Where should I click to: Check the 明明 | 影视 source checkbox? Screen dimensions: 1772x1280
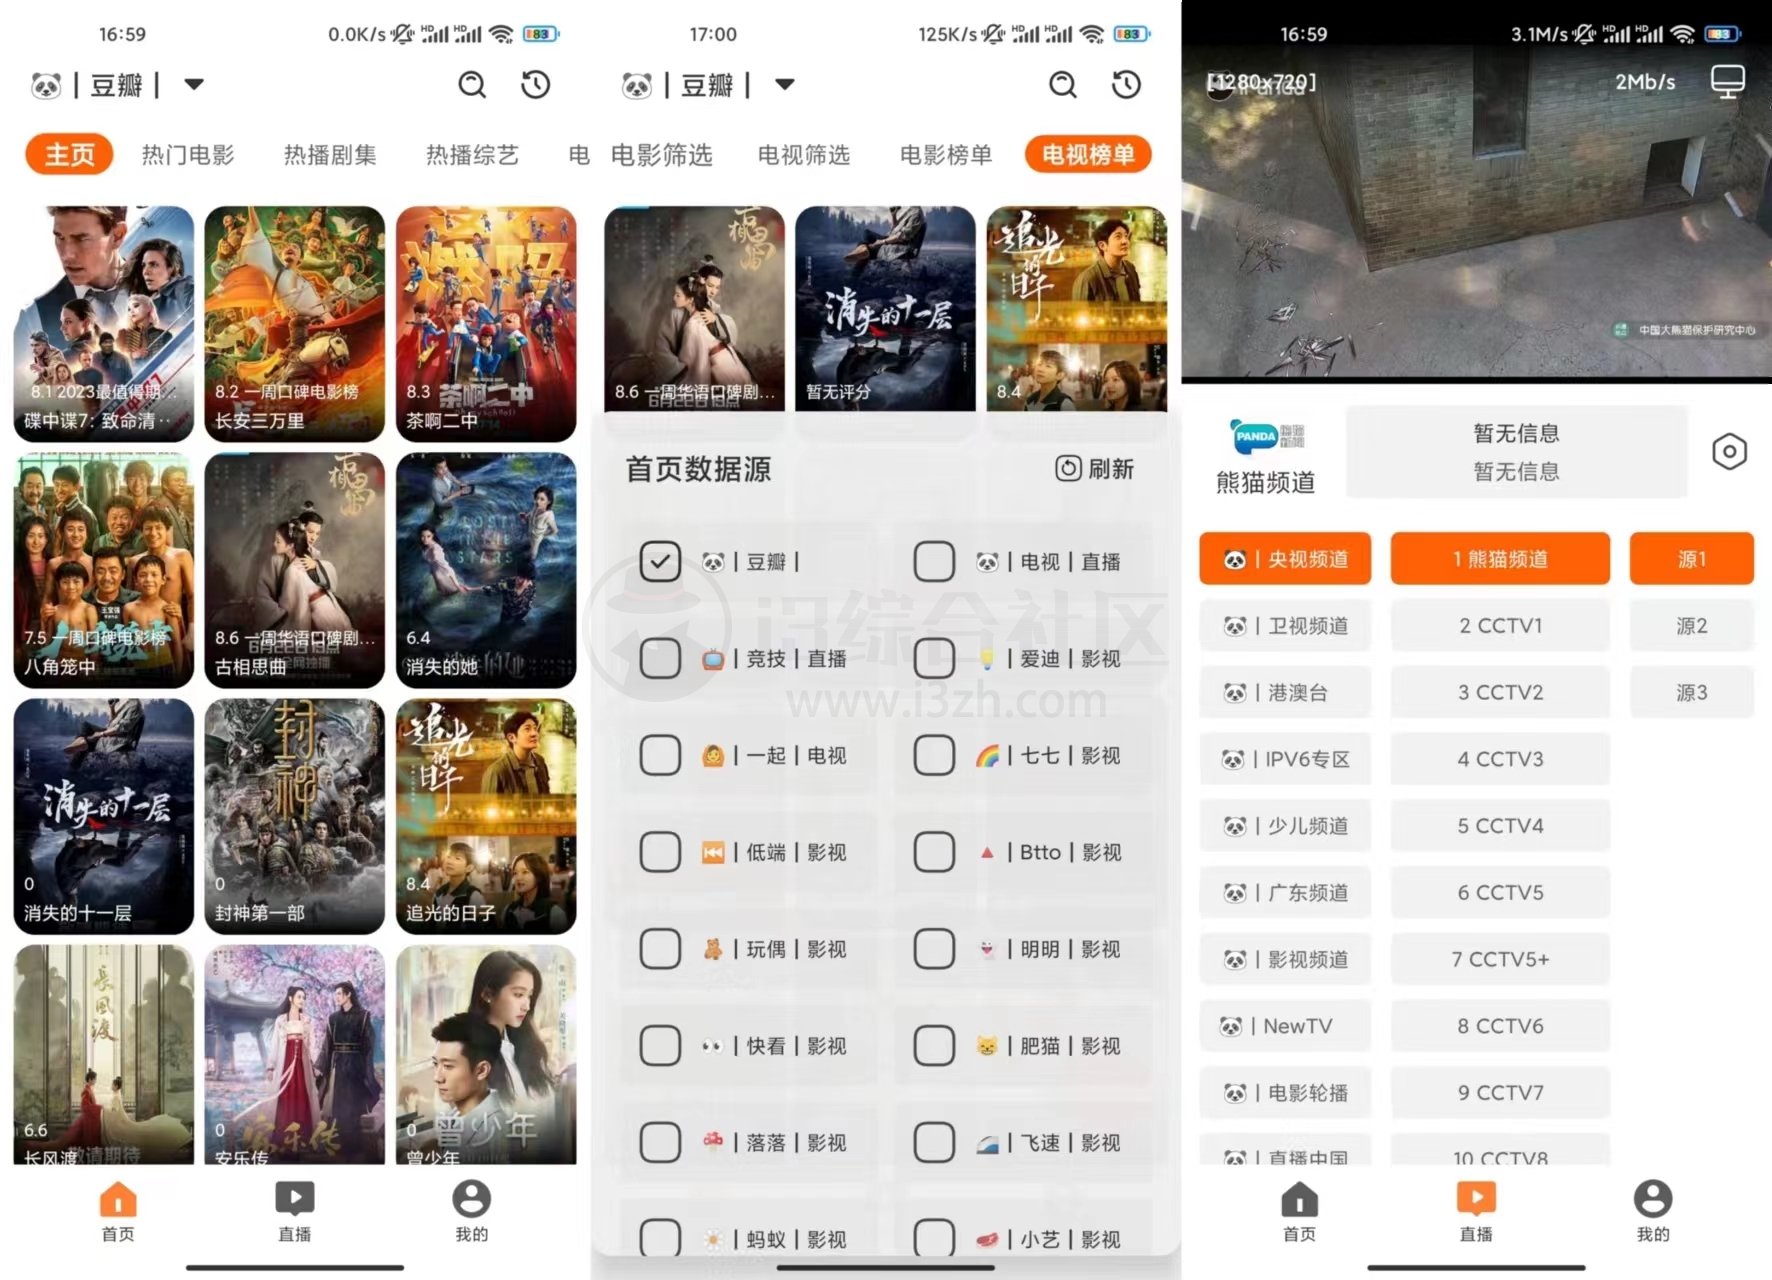click(934, 949)
